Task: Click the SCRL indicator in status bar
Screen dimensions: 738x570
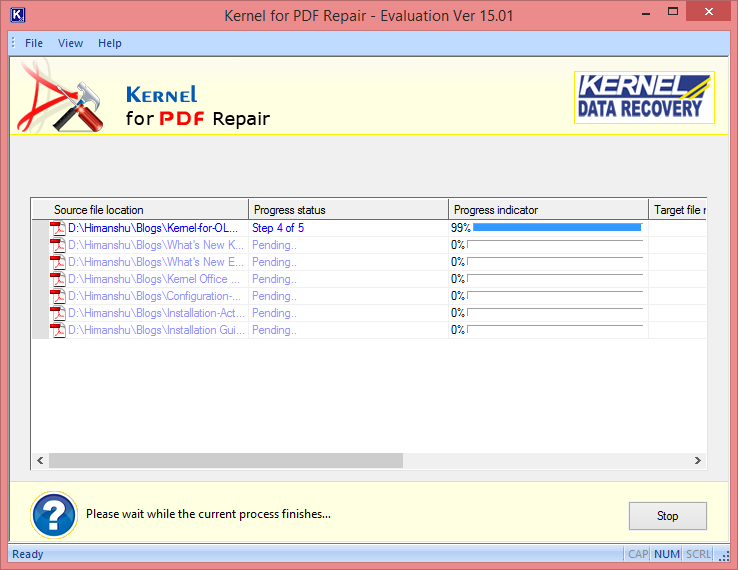Action: coord(698,554)
